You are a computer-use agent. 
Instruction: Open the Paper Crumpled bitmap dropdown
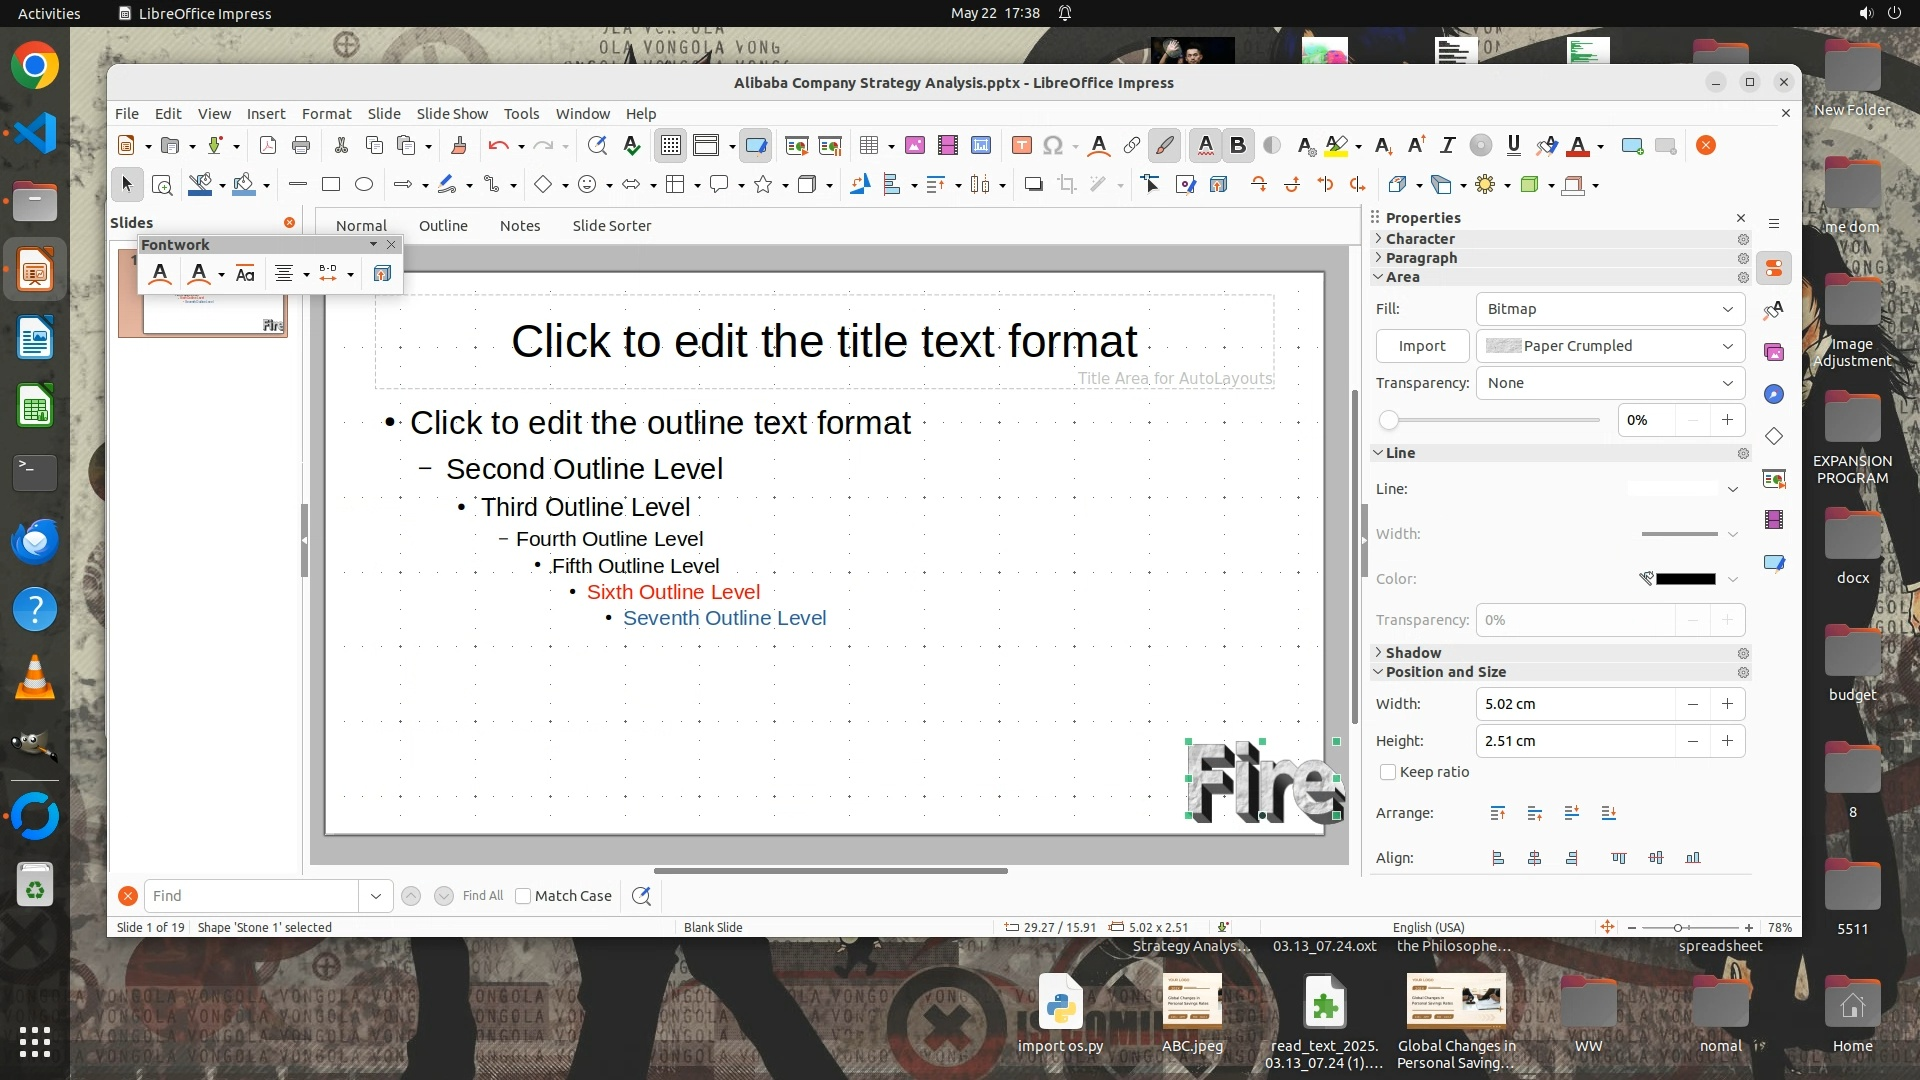[x=1610, y=346]
